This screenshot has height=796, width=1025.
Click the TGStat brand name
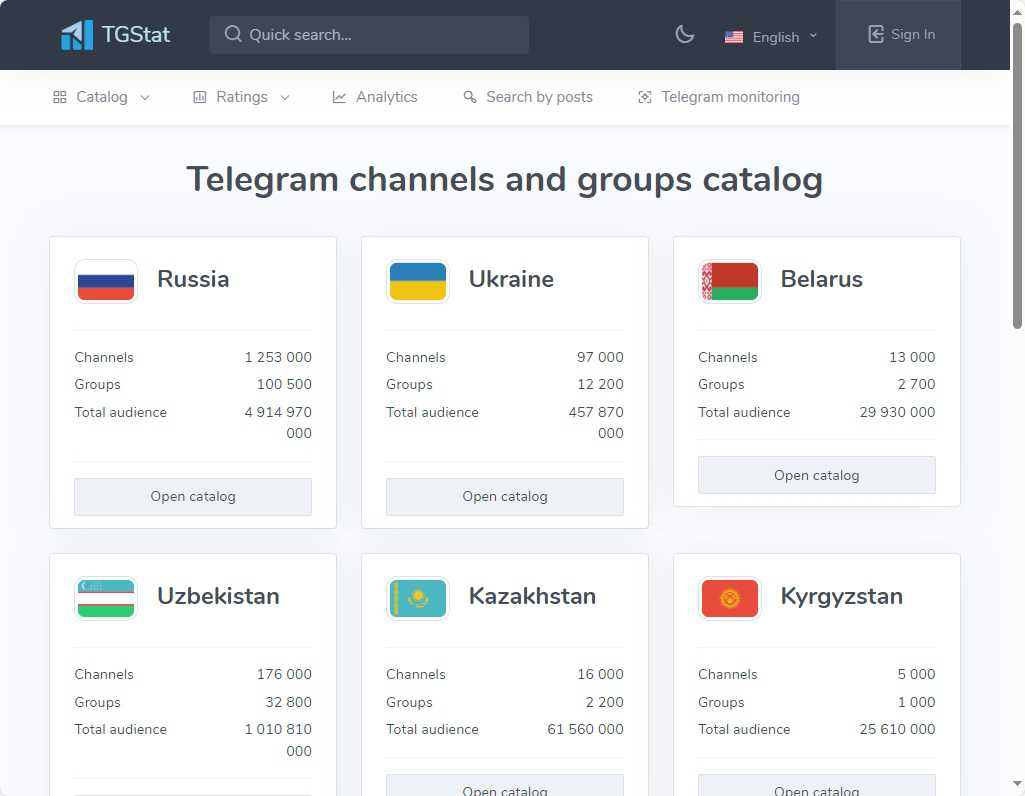click(x=136, y=35)
